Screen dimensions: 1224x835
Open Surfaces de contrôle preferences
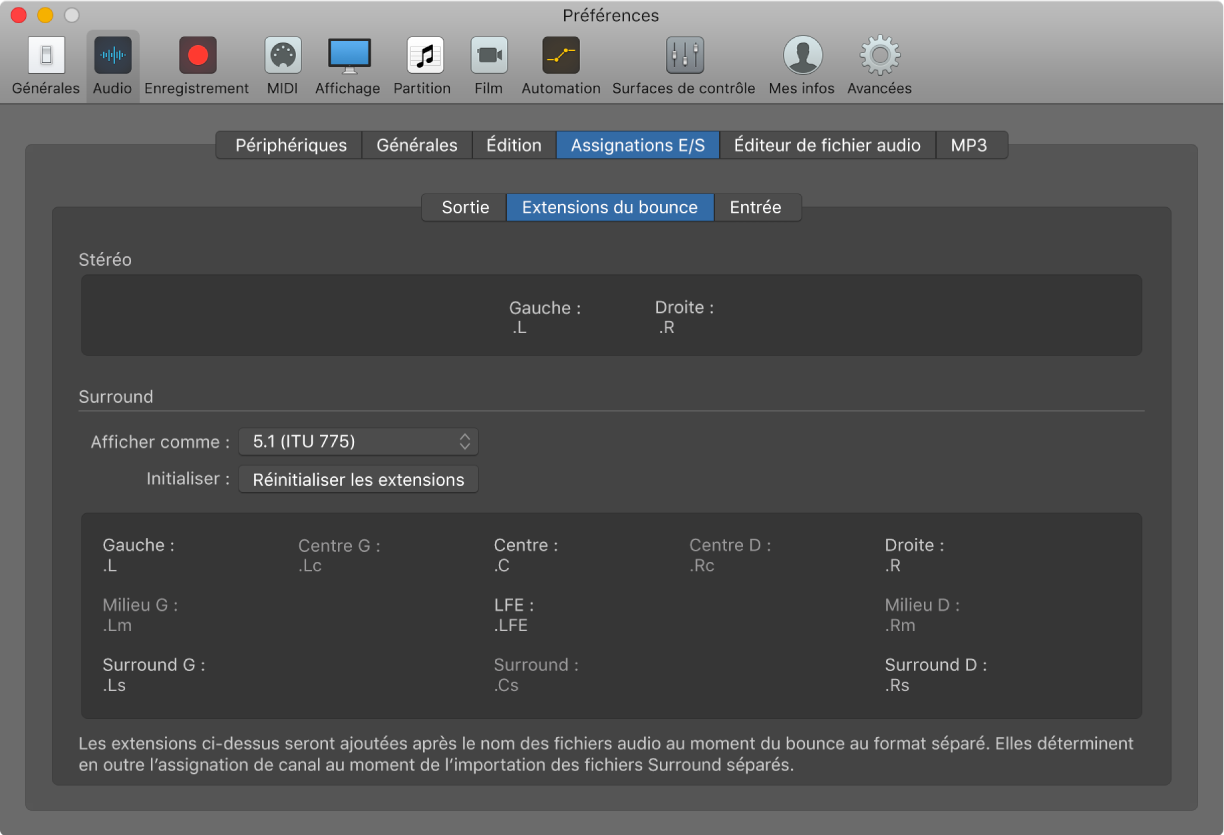click(x=684, y=56)
